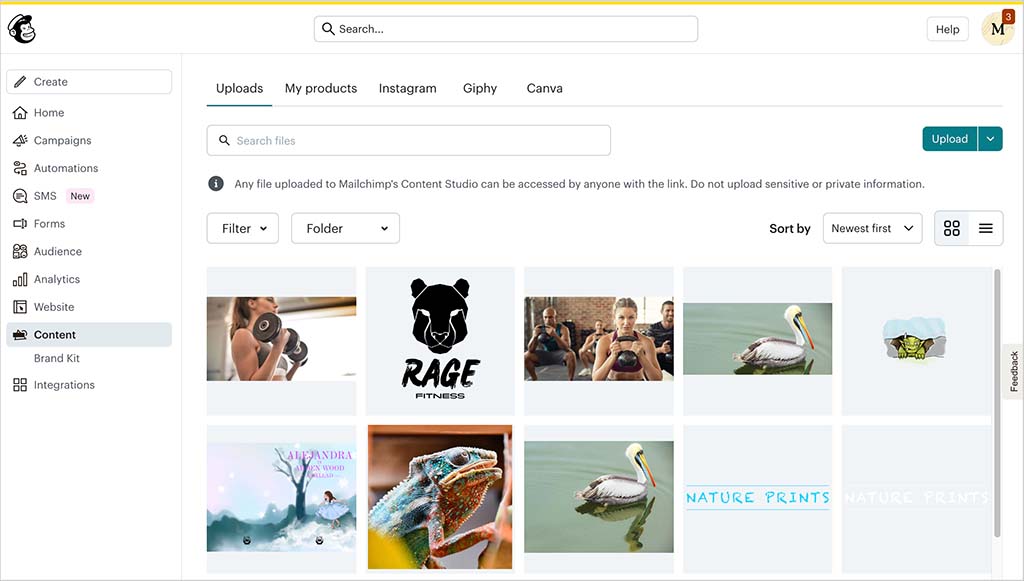
Task: Select the chameleon image
Action: pos(440,498)
